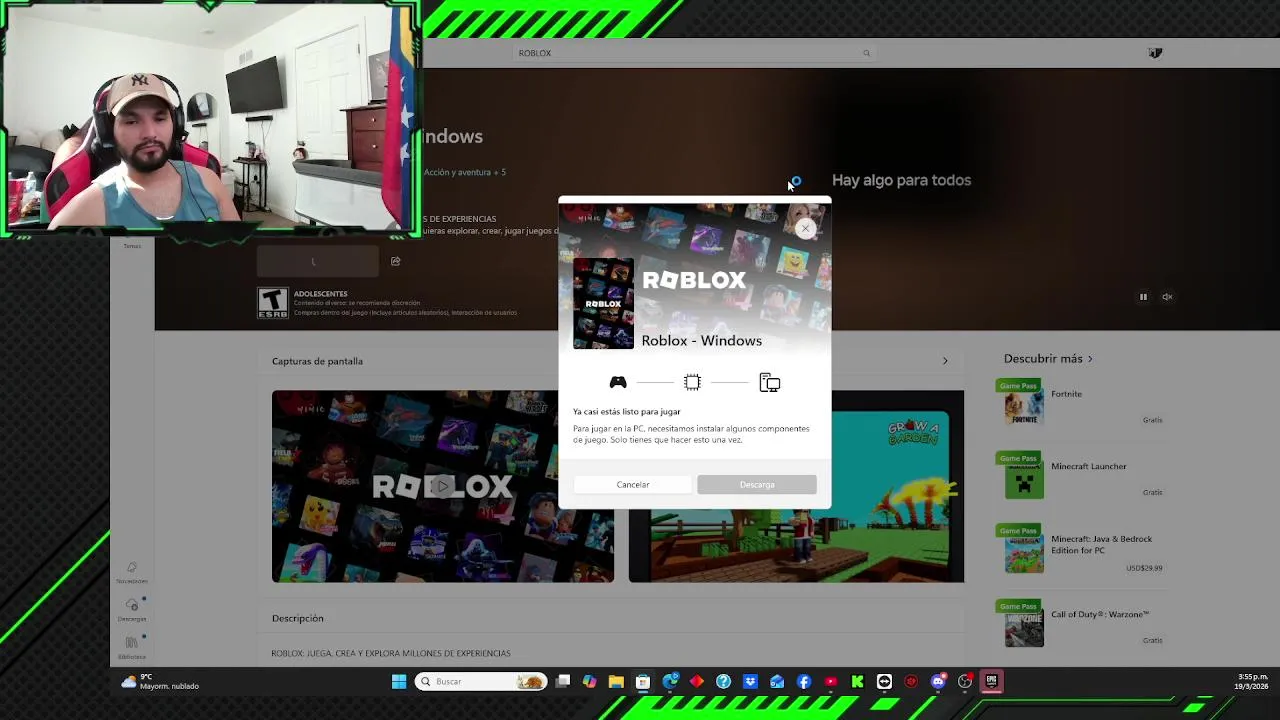Play the Roblox trailer screenshot video

(443, 486)
